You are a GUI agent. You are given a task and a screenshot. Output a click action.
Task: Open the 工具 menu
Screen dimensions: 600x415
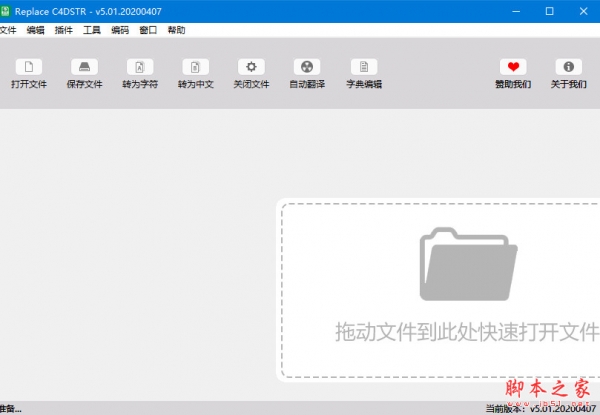point(92,30)
